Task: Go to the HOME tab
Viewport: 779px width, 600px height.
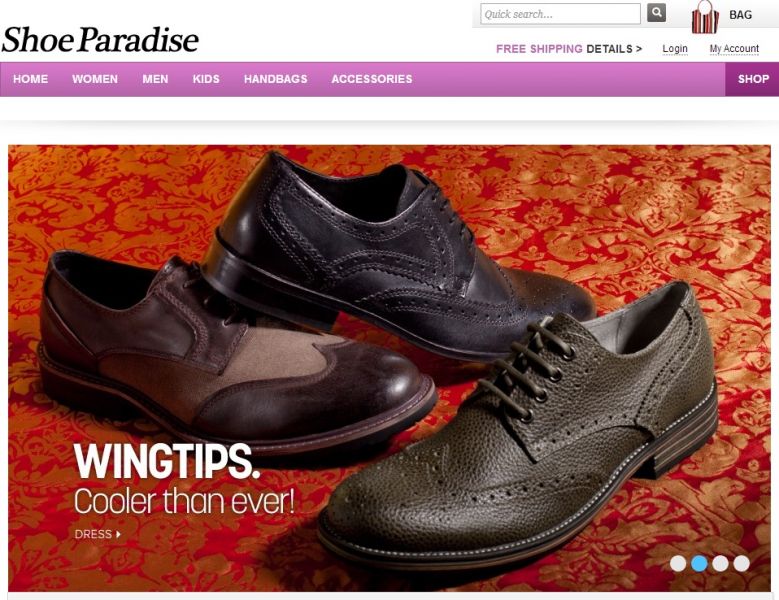Action: 30,79
